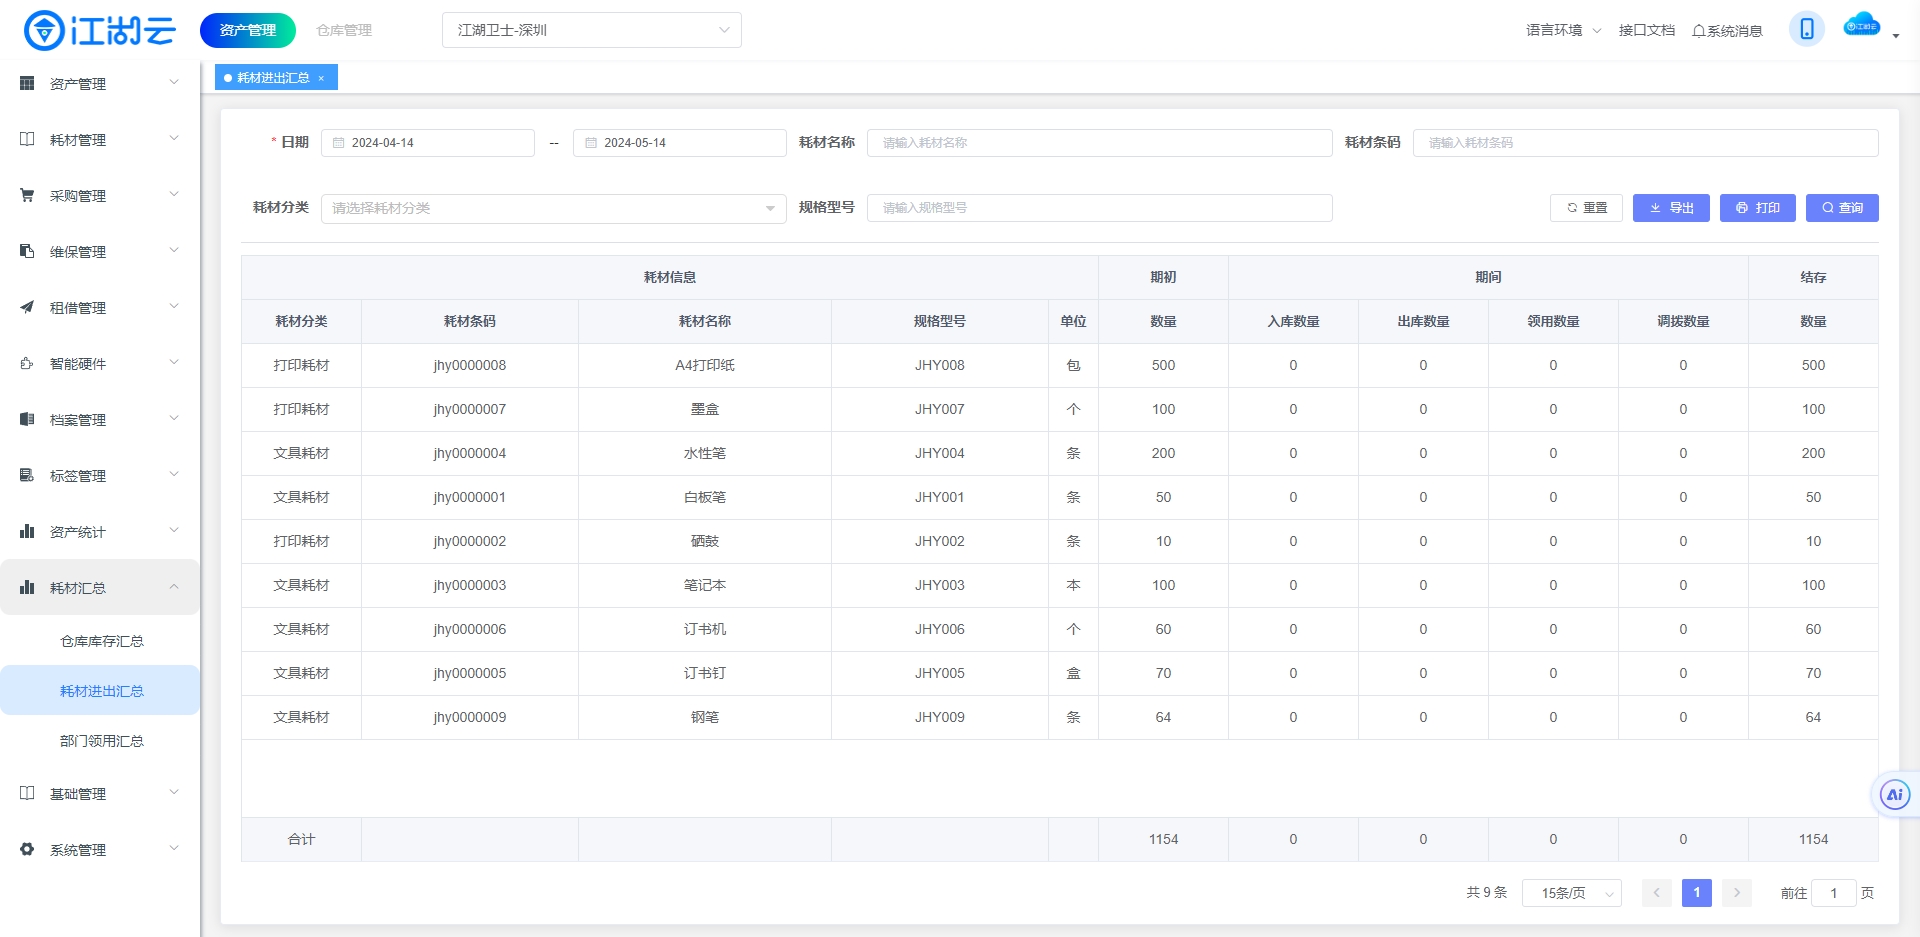The width and height of the screenshot is (1920, 937).
Task: Click calendar icon in start date field
Action: tap(339, 143)
